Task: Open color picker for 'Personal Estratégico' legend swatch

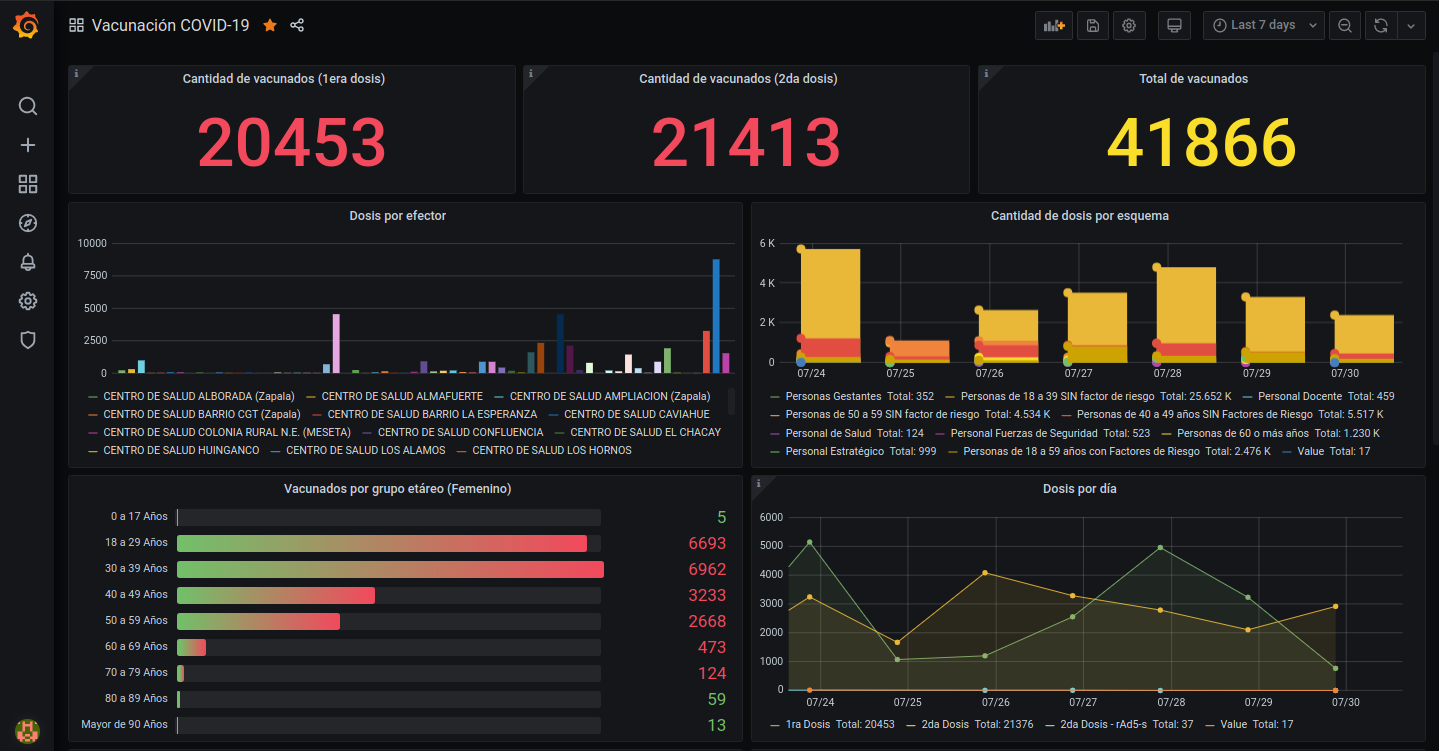Action: (776, 452)
